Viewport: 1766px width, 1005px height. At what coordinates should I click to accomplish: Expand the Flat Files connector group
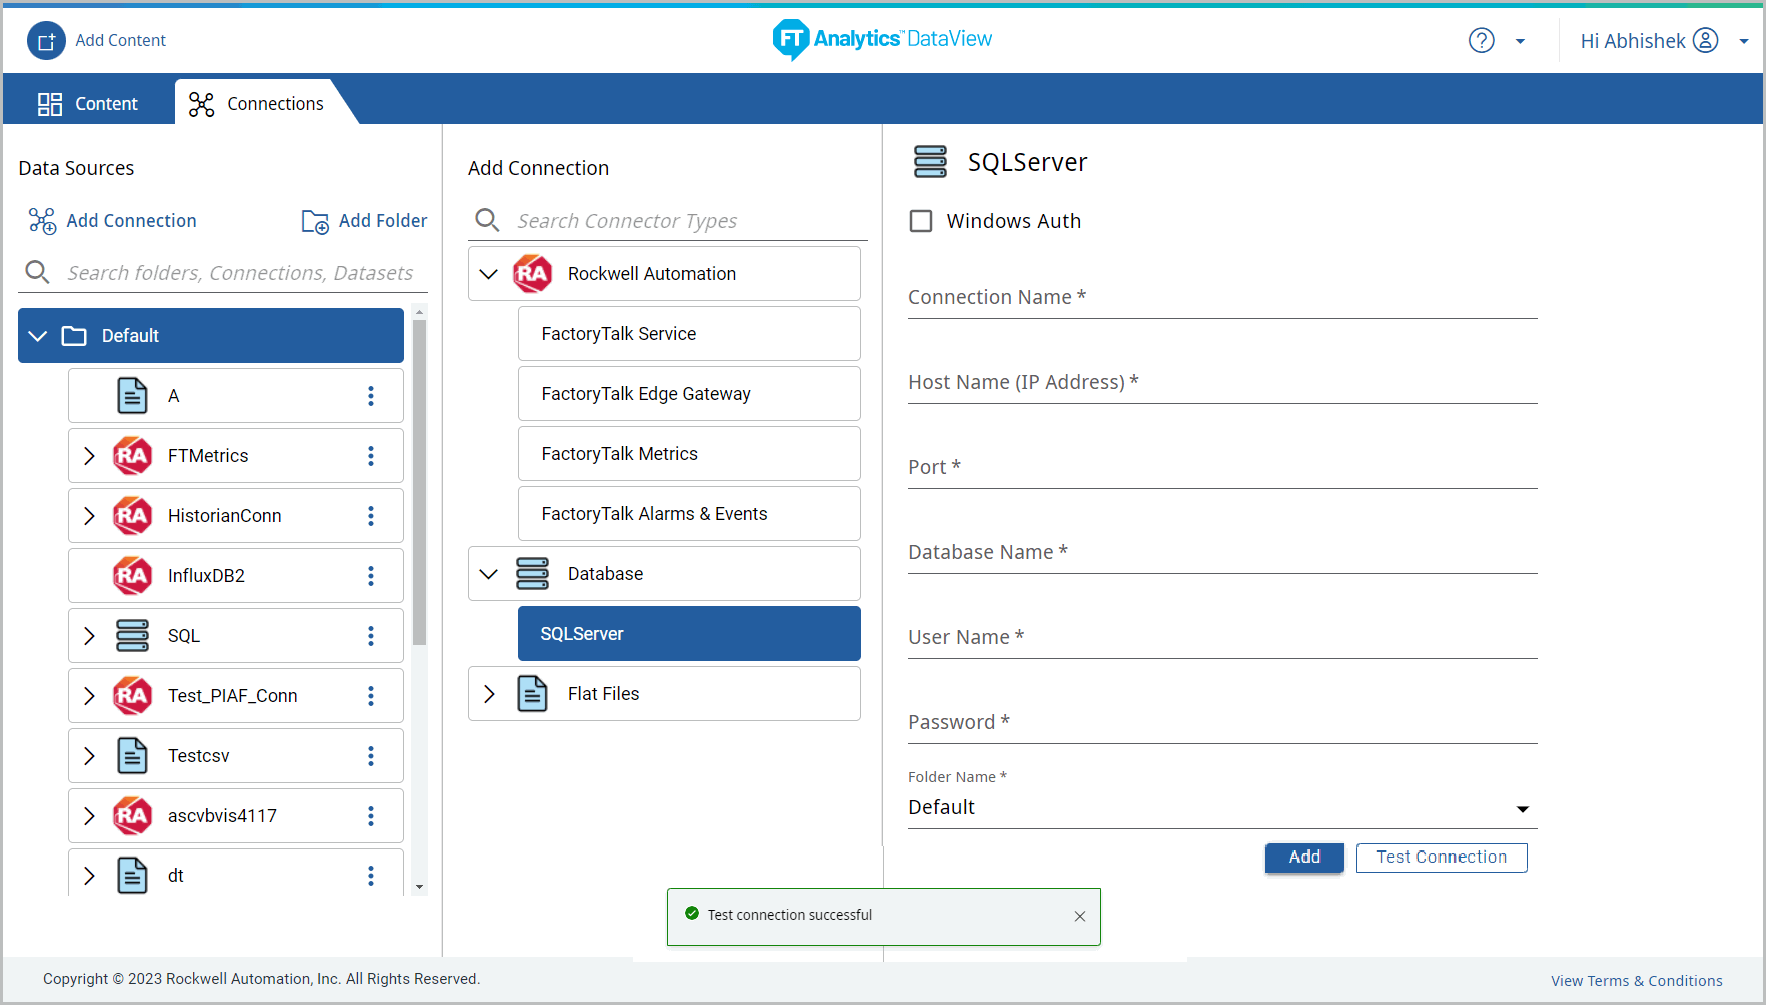click(x=489, y=694)
